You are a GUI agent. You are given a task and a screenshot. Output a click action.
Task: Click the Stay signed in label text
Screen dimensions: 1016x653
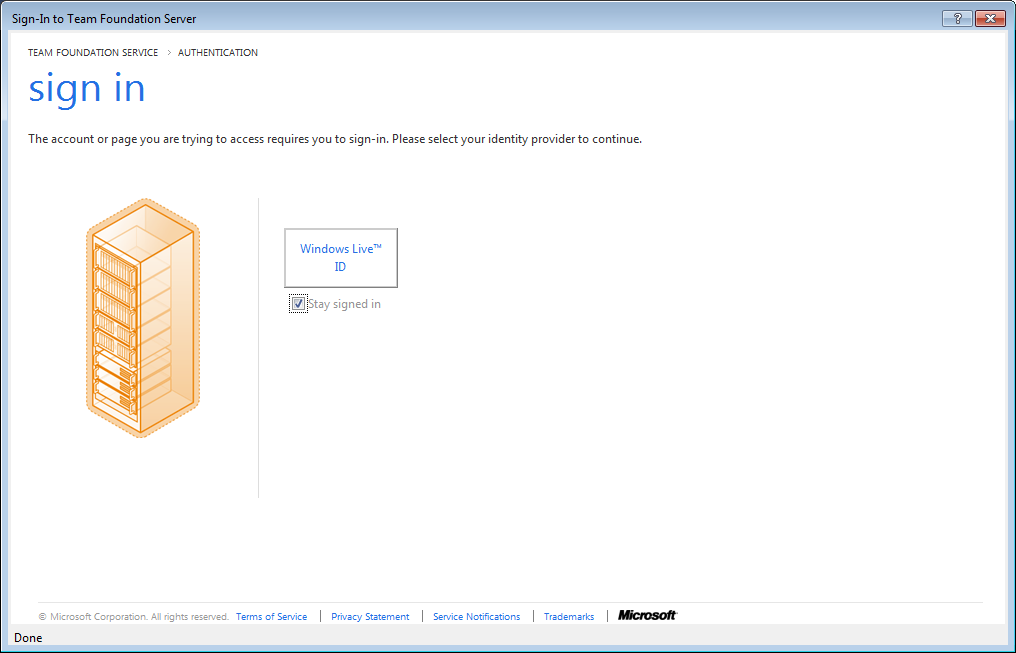point(344,304)
